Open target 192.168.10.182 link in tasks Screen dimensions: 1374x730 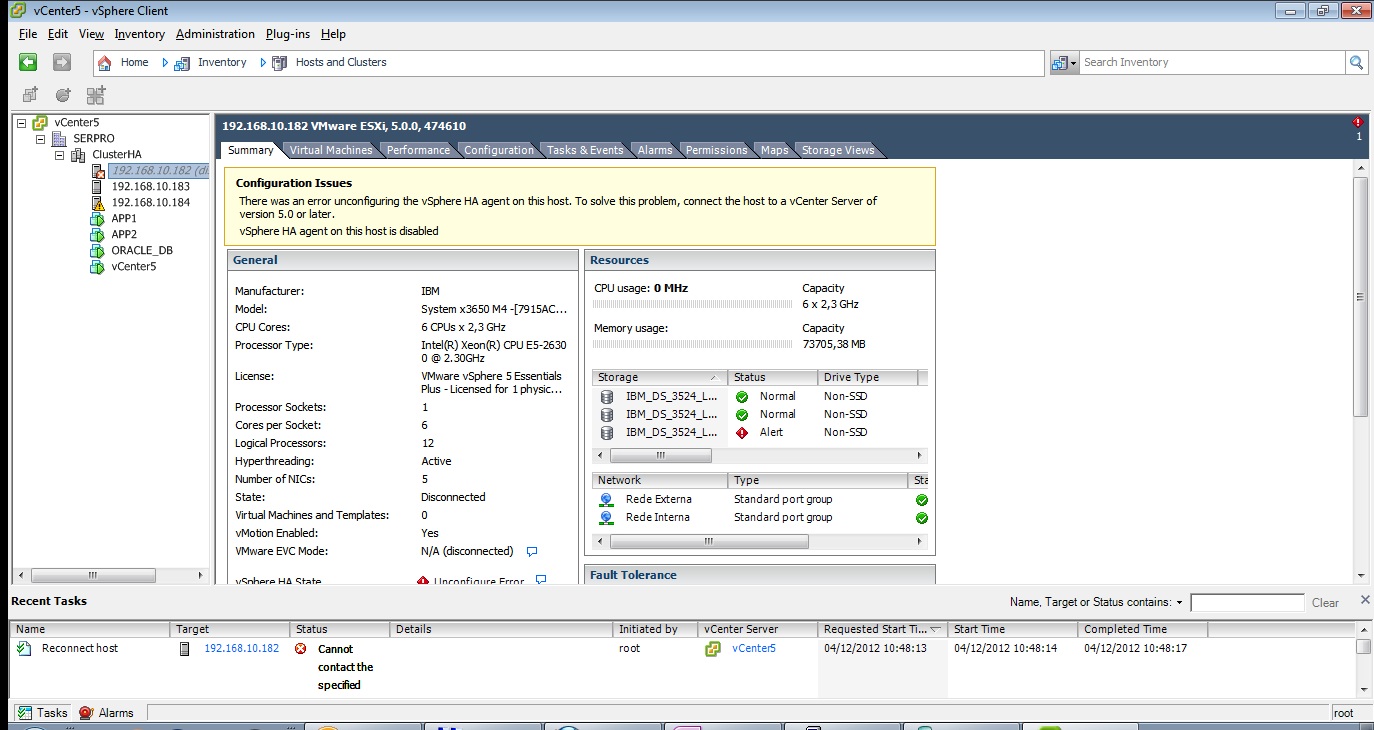tap(241, 648)
